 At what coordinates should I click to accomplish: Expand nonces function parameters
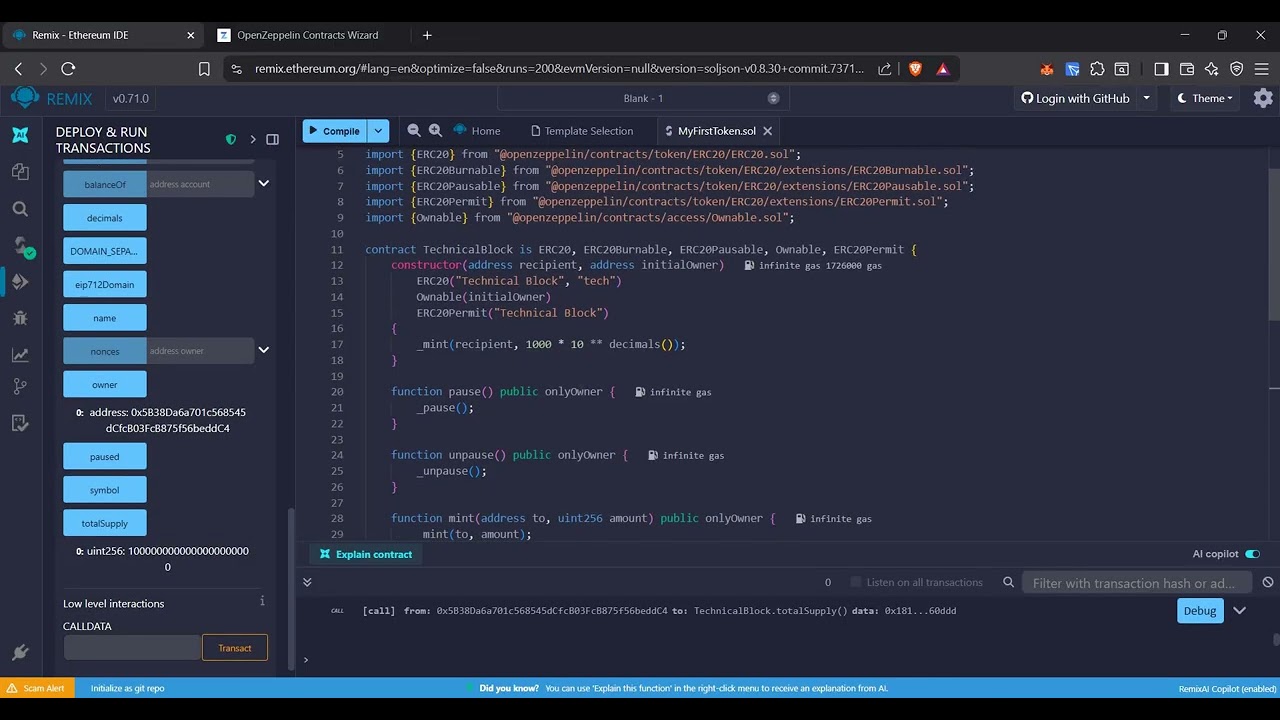(264, 350)
